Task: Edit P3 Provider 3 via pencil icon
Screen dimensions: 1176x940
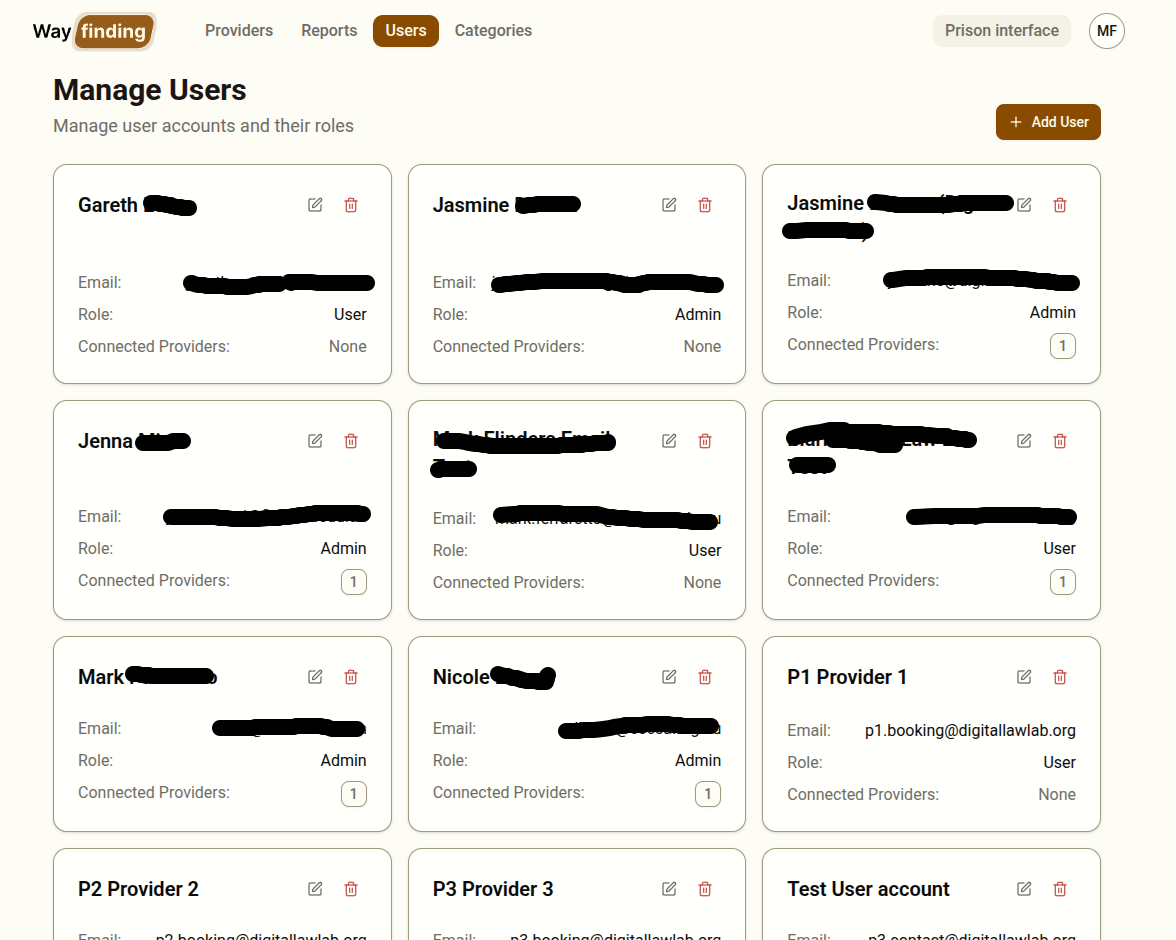Action: click(668, 888)
